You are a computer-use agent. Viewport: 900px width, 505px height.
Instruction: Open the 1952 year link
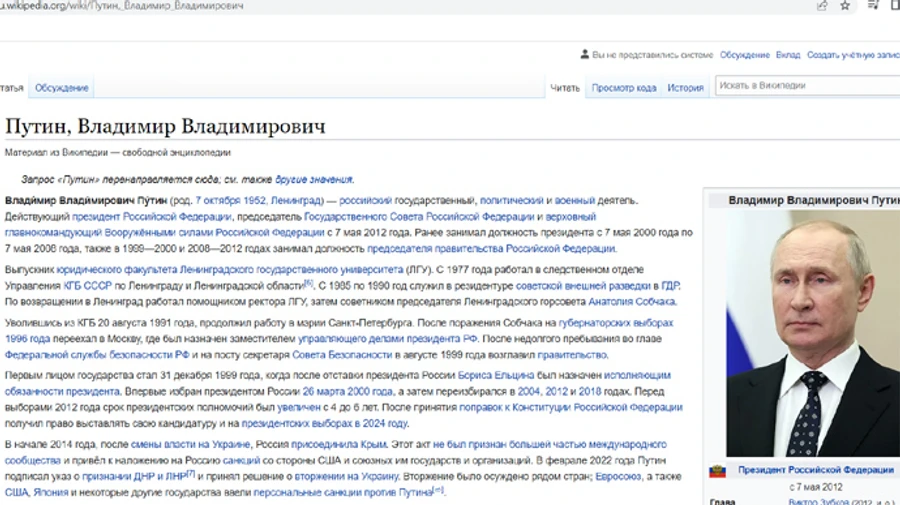pos(254,201)
